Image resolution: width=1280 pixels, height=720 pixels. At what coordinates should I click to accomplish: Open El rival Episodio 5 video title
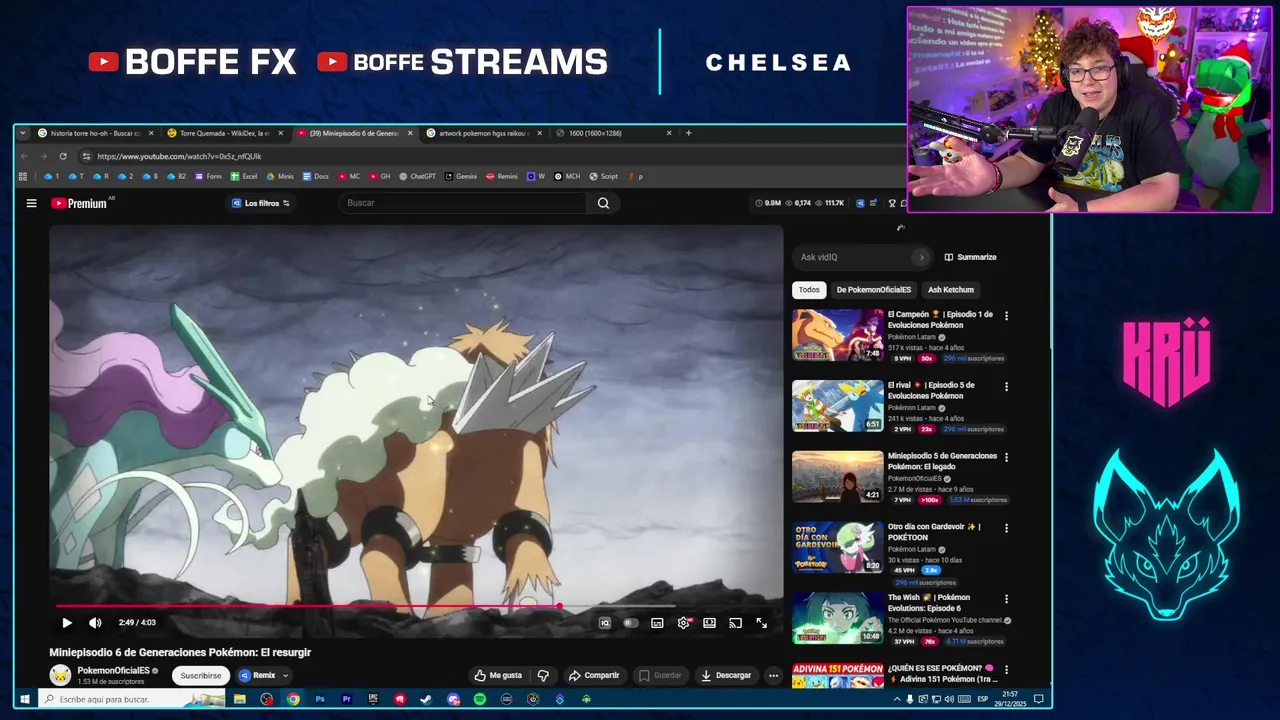931,390
